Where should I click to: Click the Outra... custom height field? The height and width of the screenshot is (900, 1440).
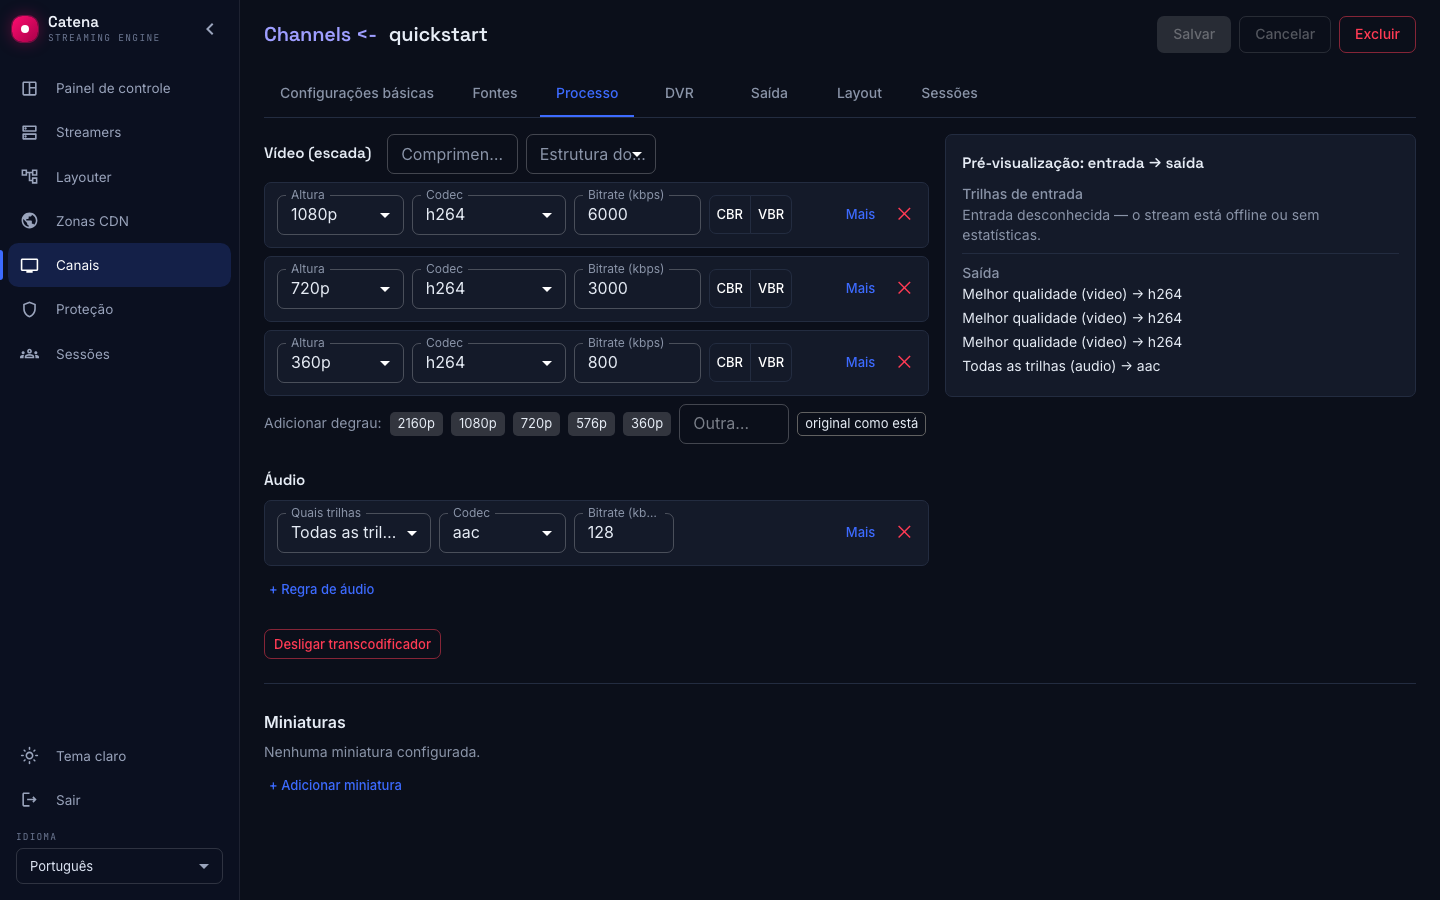tap(734, 424)
